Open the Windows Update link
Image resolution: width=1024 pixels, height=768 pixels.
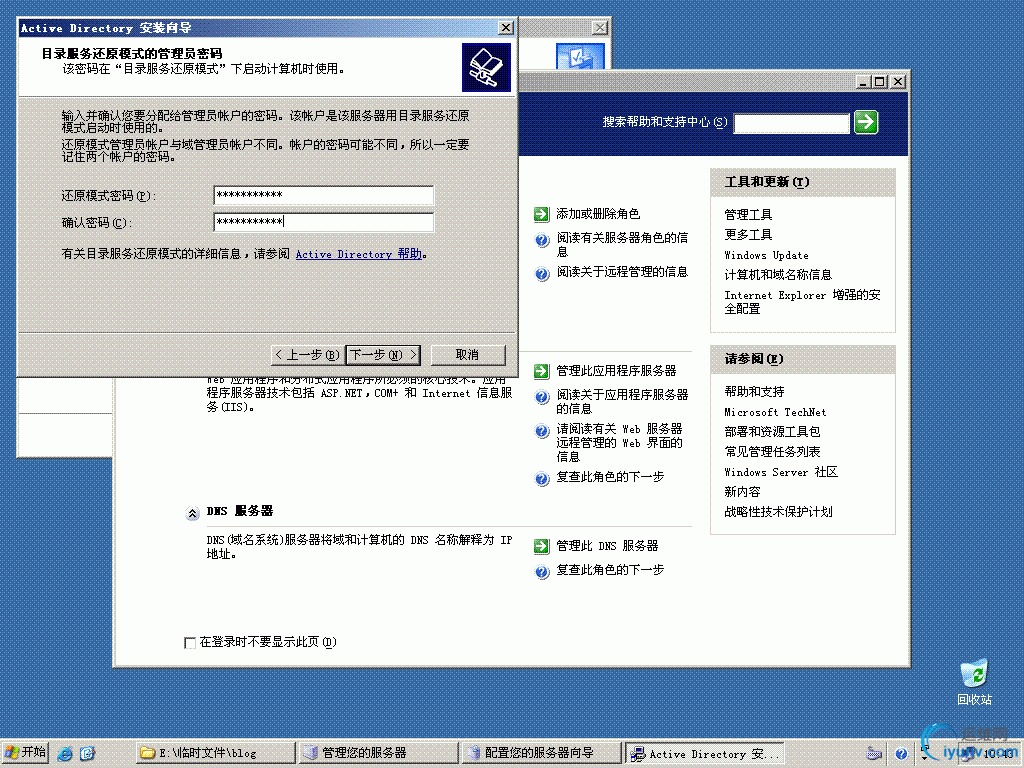766,255
